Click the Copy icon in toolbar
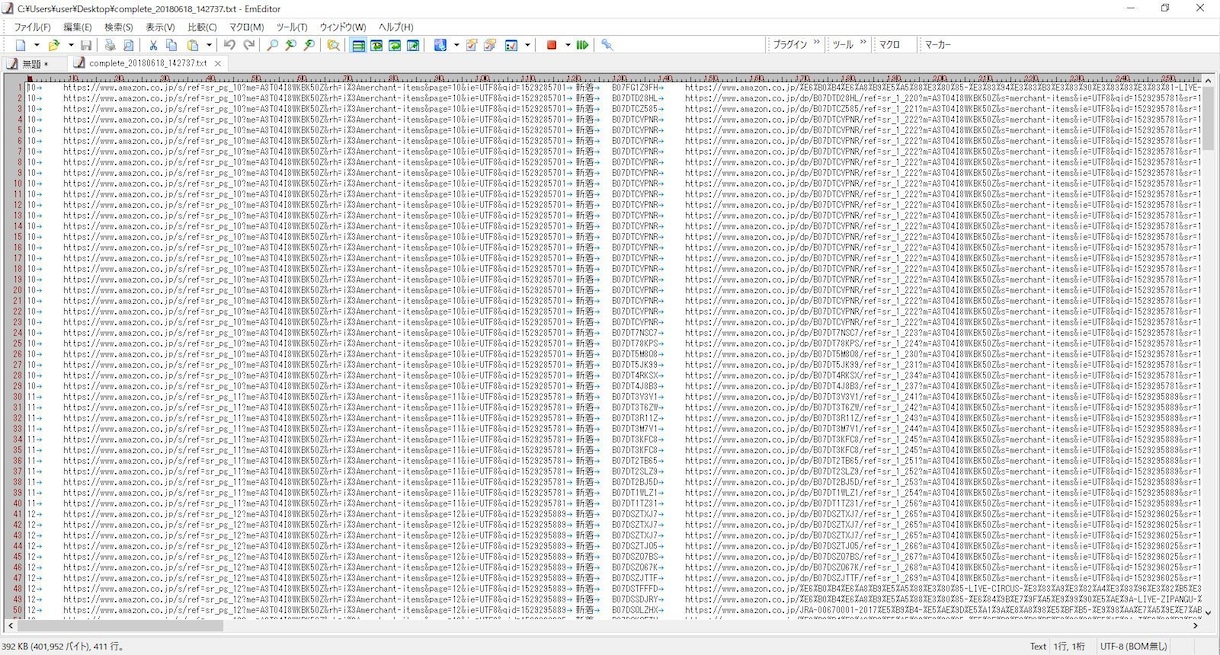 click(x=172, y=45)
